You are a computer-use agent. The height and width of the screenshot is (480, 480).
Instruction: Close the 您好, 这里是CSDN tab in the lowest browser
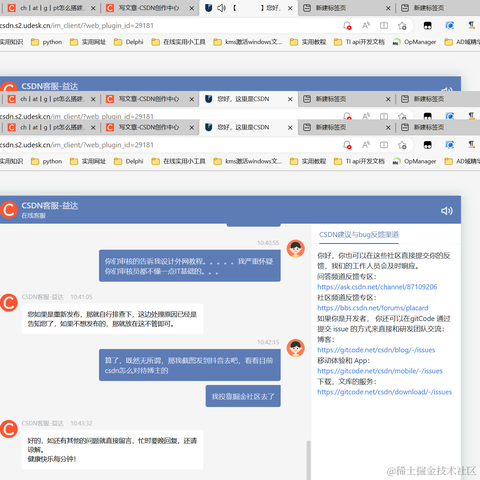pyautogui.click(x=290, y=128)
